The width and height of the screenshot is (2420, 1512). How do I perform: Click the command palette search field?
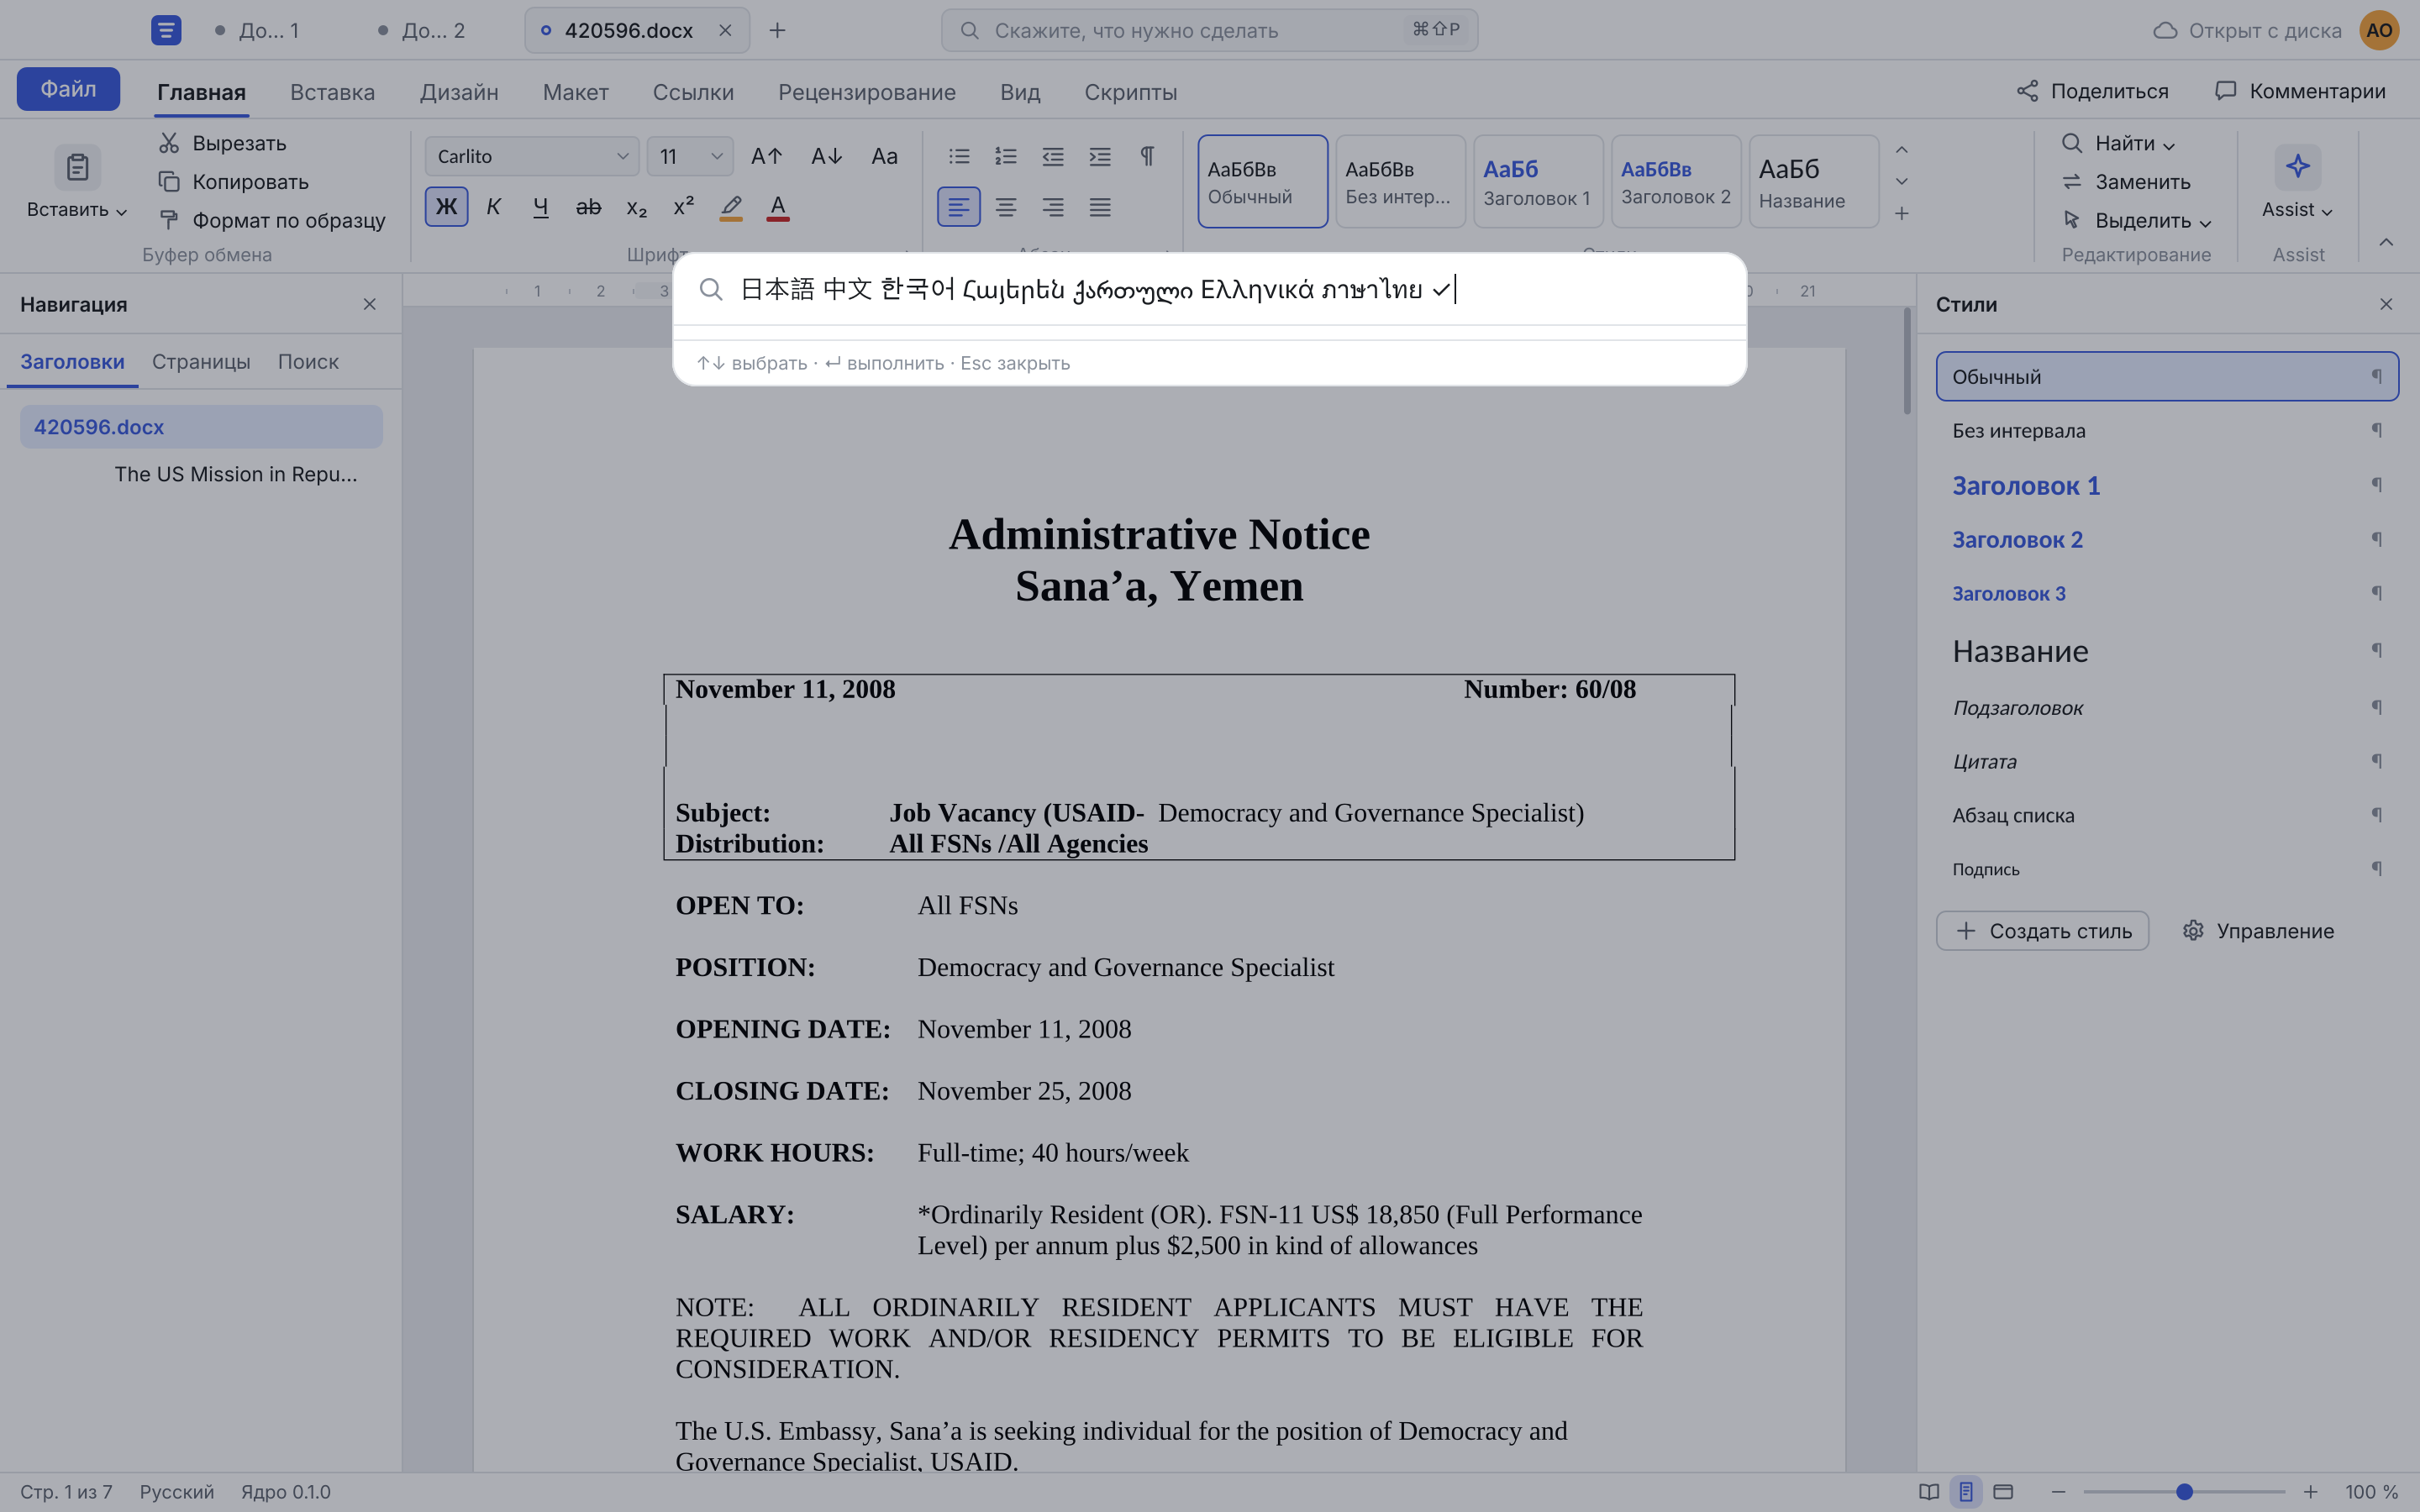coord(1210,290)
